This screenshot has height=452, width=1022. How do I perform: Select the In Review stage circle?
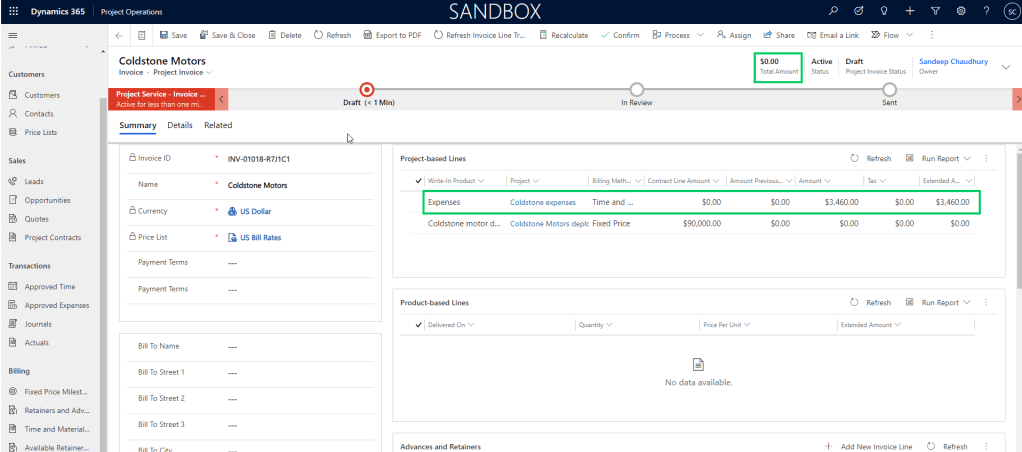click(637, 90)
